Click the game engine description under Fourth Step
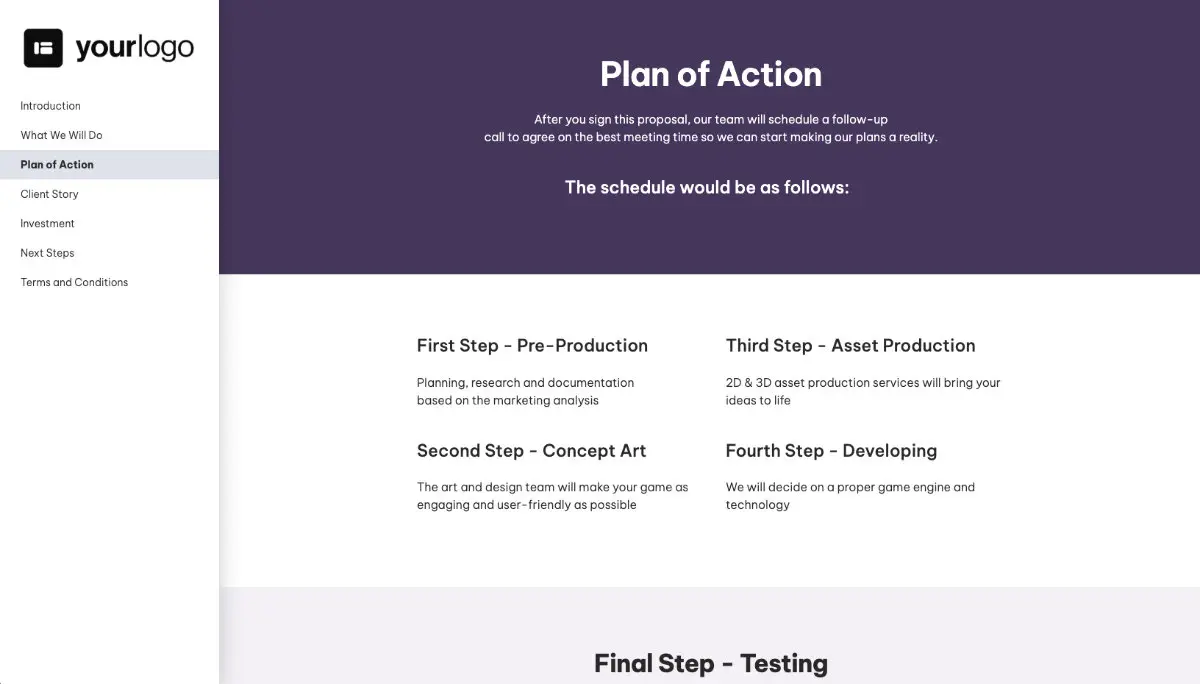The width and height of the screenshot is (1200, 684). click(850, 495)
